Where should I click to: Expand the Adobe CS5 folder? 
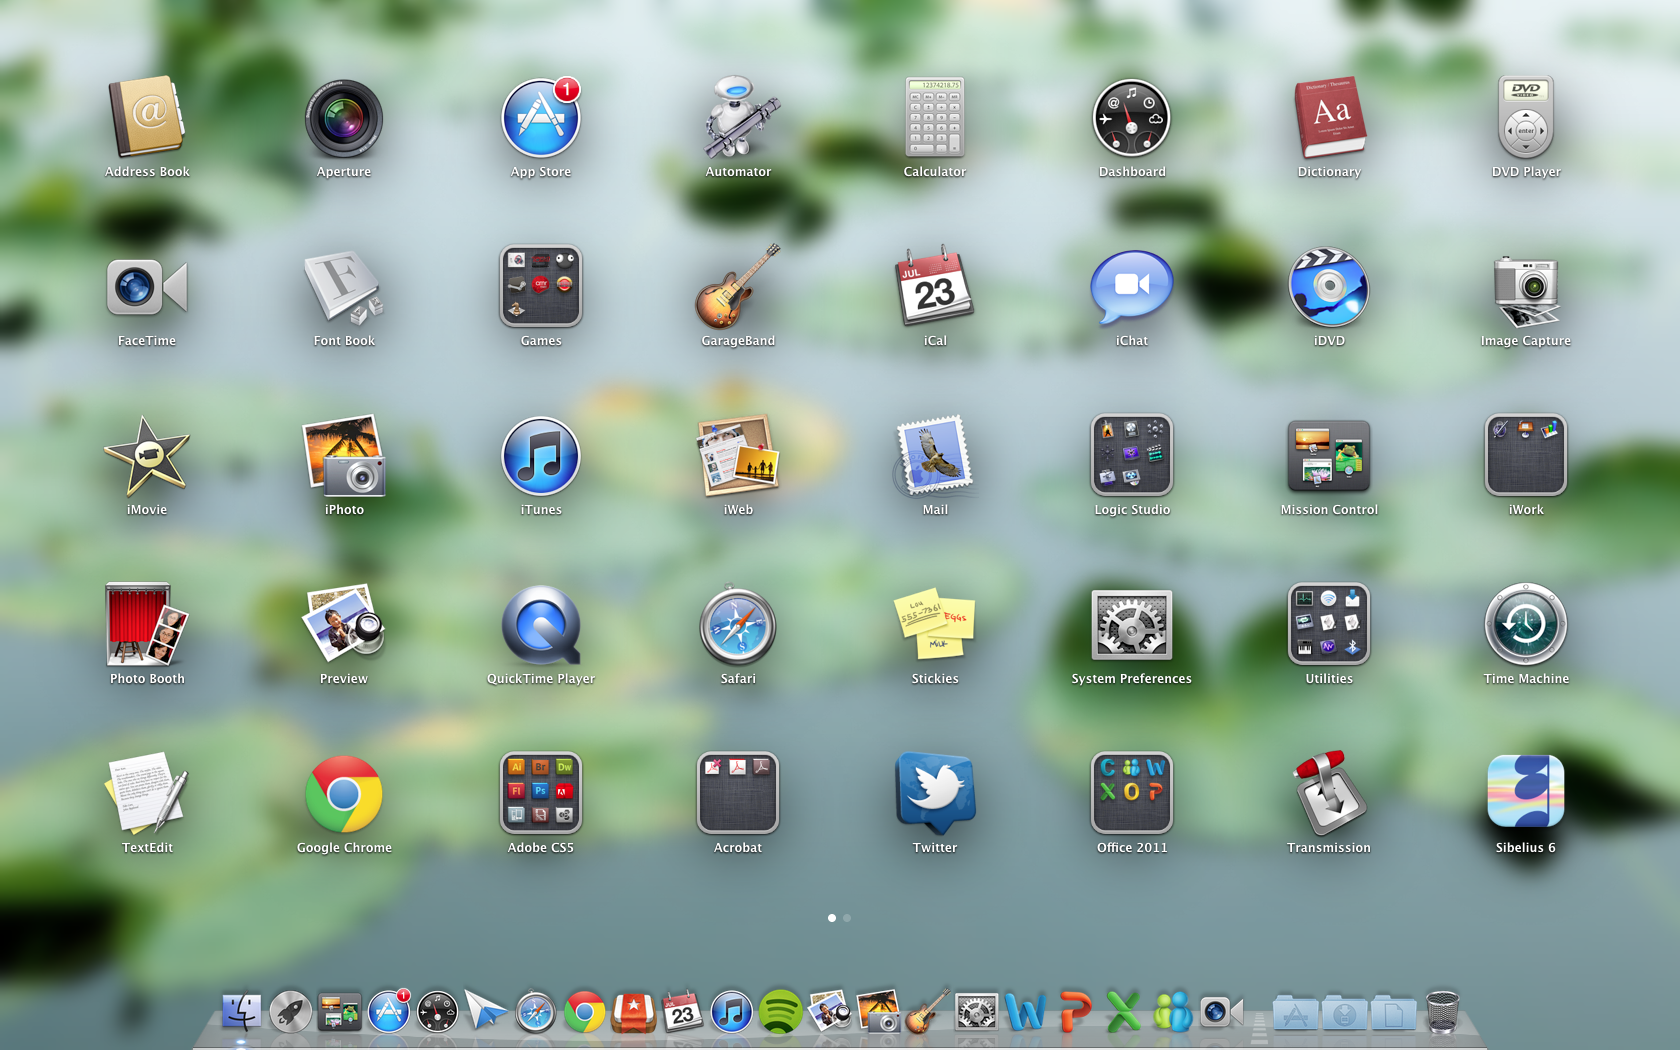coord(541,794)
